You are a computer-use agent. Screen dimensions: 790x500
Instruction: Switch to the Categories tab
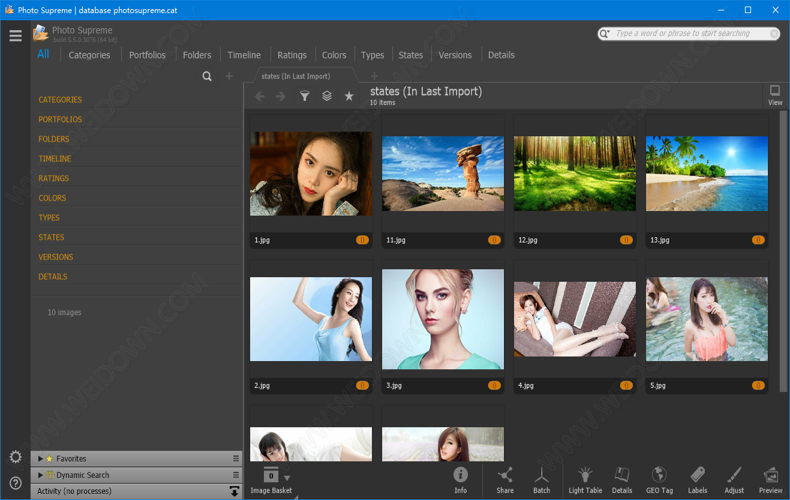pos(89,55)
